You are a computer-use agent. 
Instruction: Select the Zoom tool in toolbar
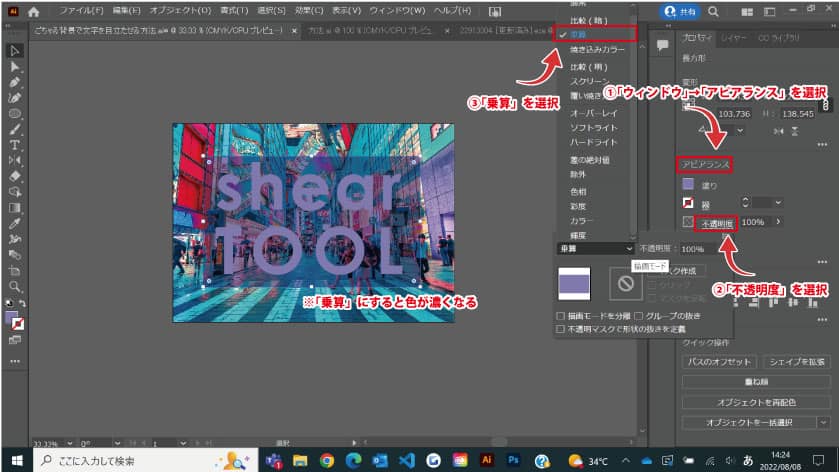14,286
